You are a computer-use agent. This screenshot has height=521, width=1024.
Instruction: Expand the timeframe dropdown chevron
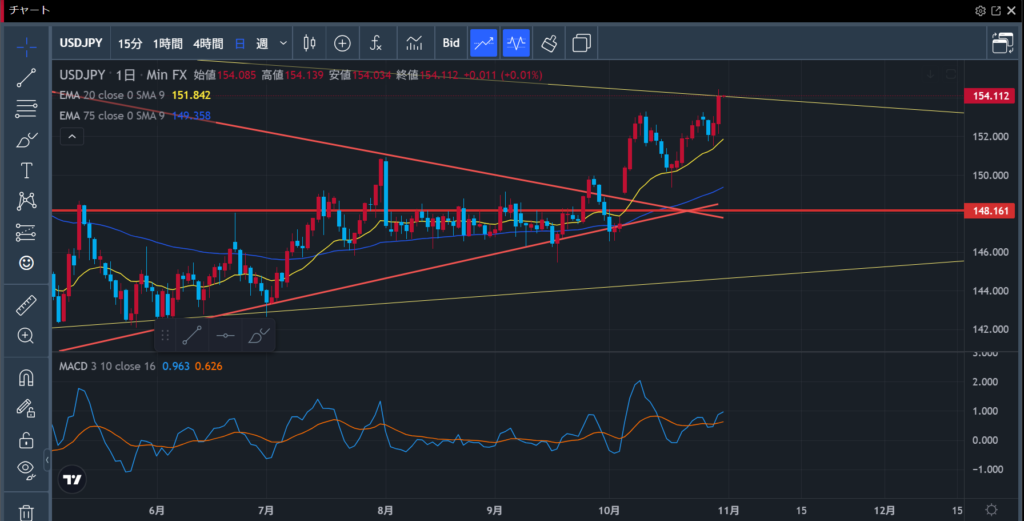[284, 43]
